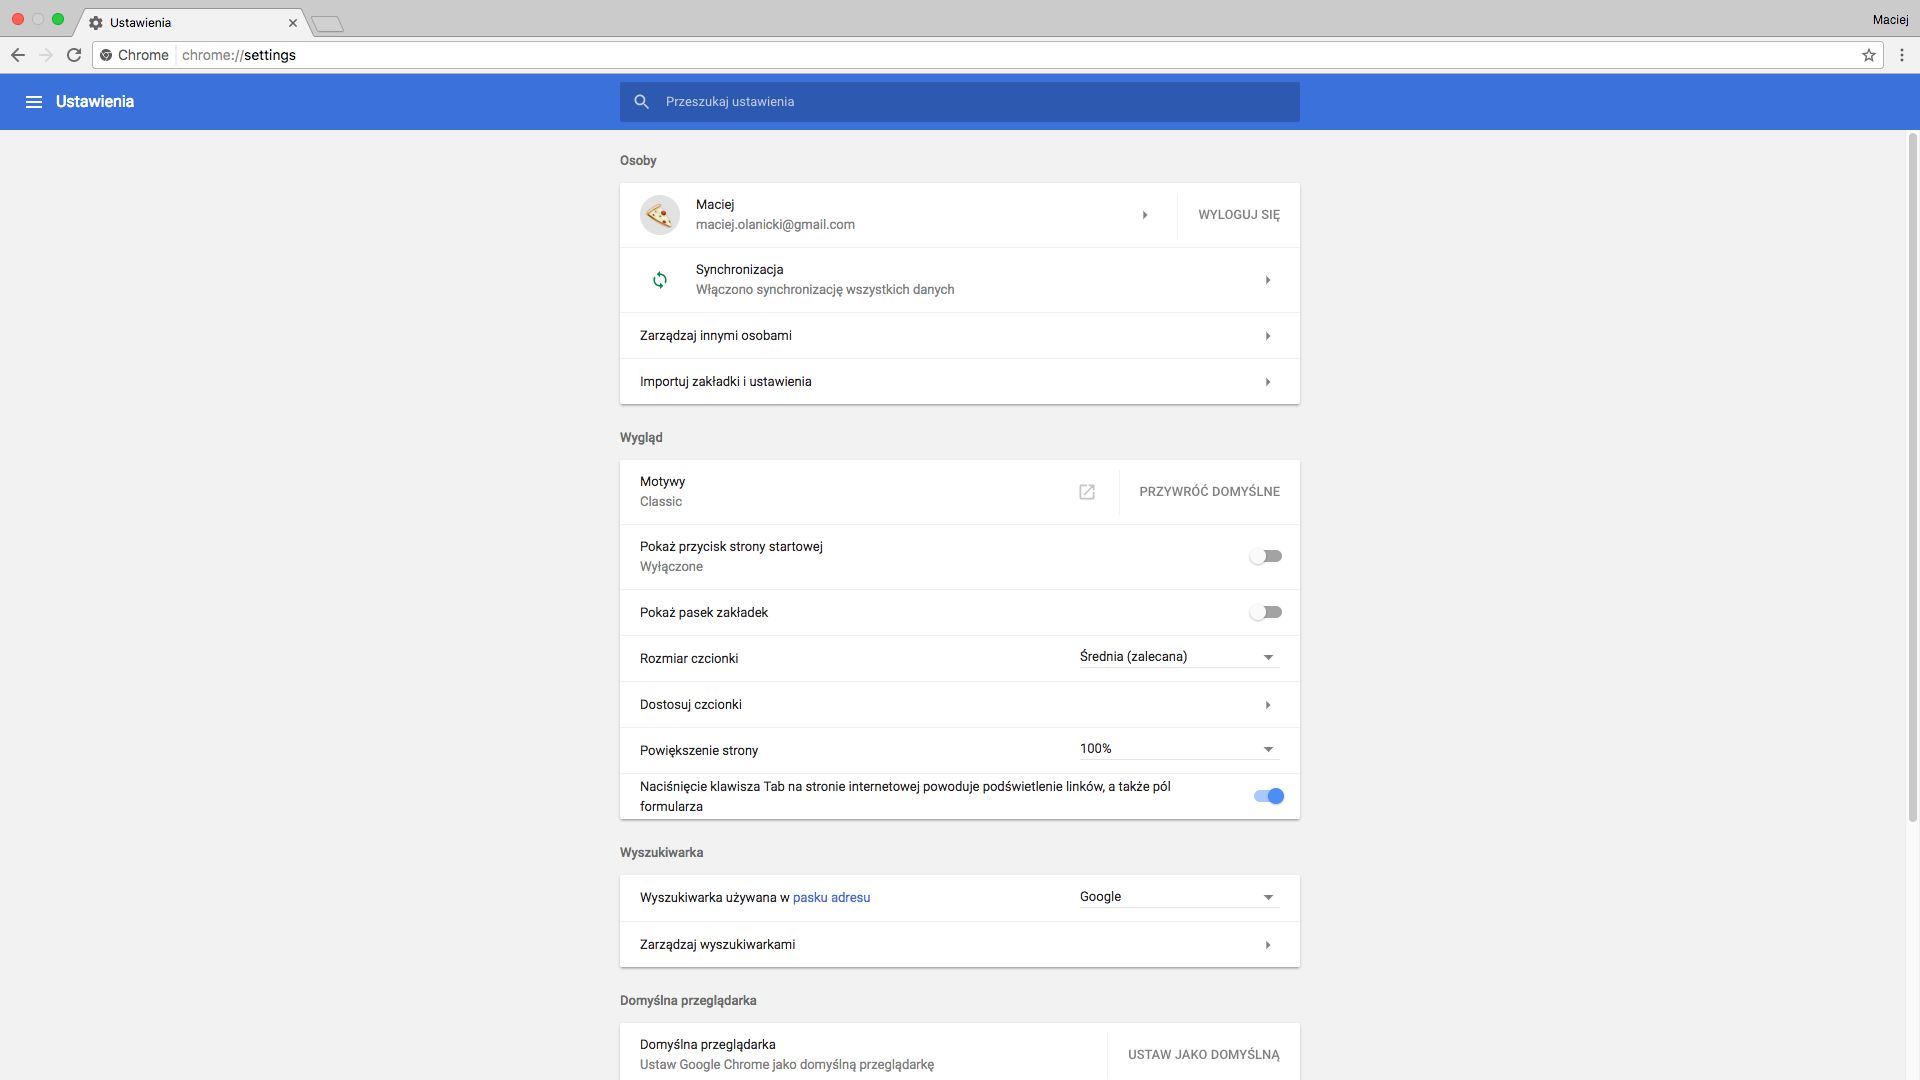The height and width of the screenshot is (1080, 1920).
Task: Click the WYLOGUJ SIĘ button
Action: pyautogui.click(x=1238, y=215)
